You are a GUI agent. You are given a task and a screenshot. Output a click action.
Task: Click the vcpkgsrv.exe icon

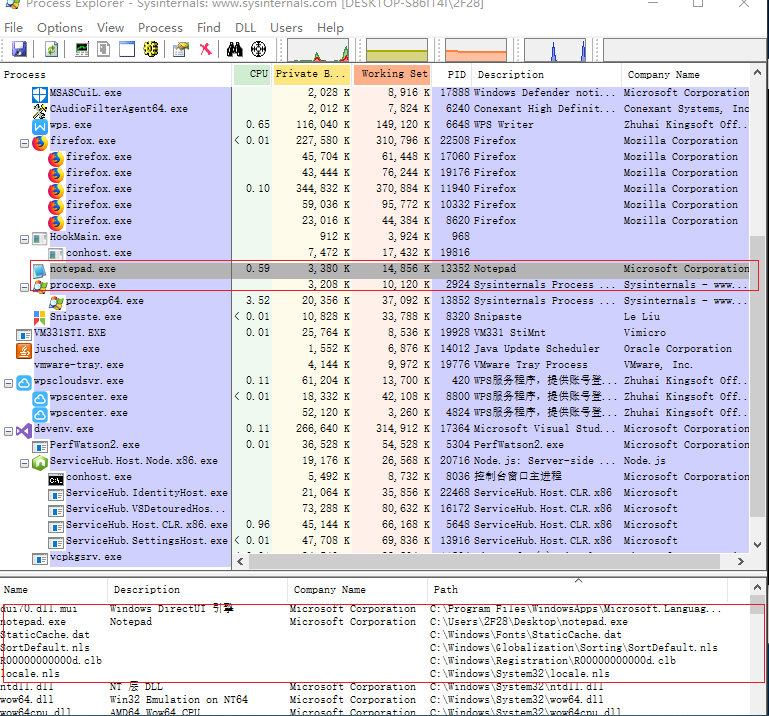40,559
